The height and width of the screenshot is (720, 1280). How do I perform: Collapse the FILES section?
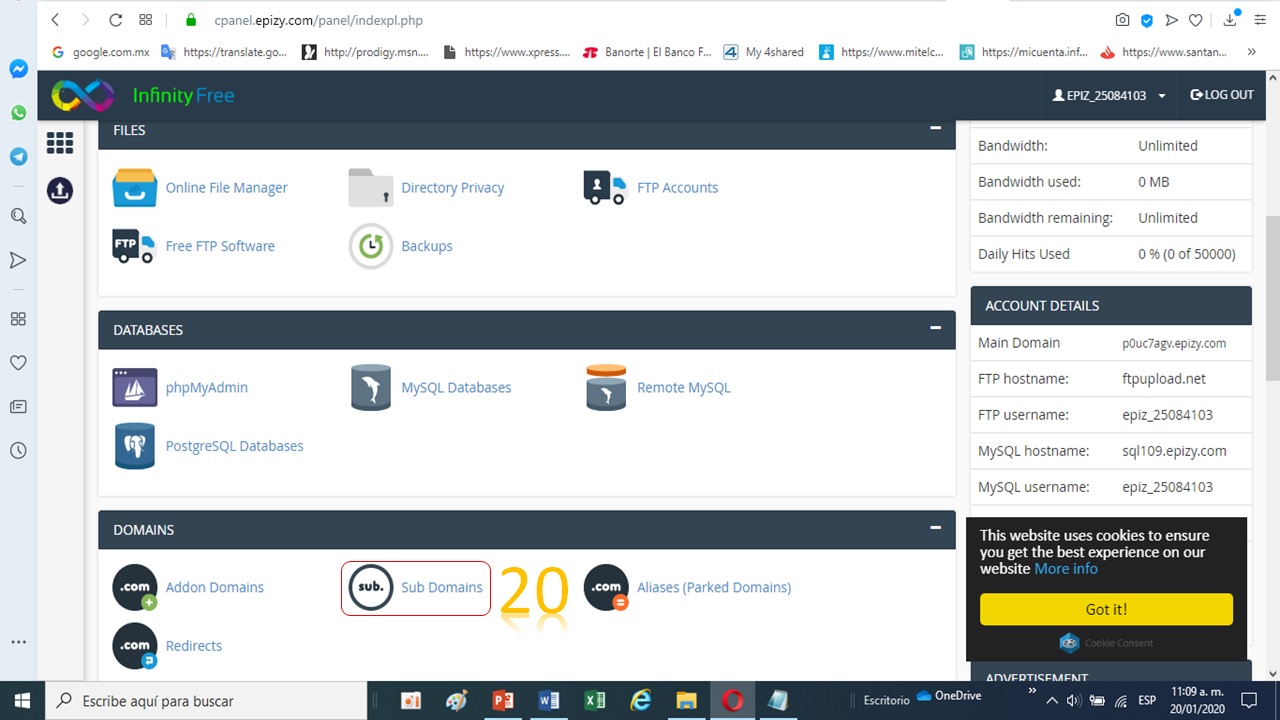coord(935,128)
